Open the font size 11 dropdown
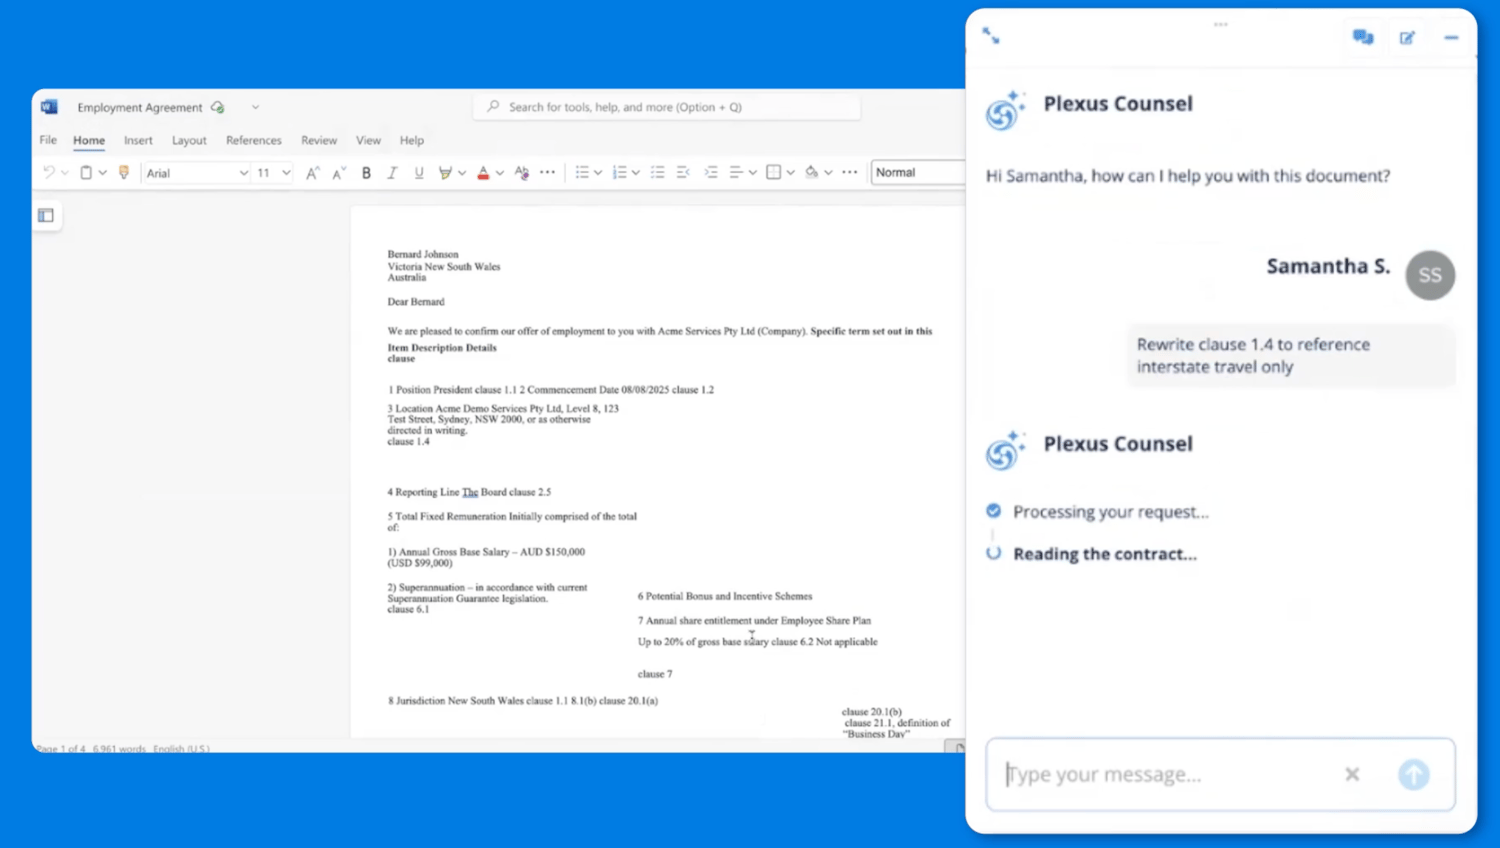 pyautogui.click(x=273, y=173)
